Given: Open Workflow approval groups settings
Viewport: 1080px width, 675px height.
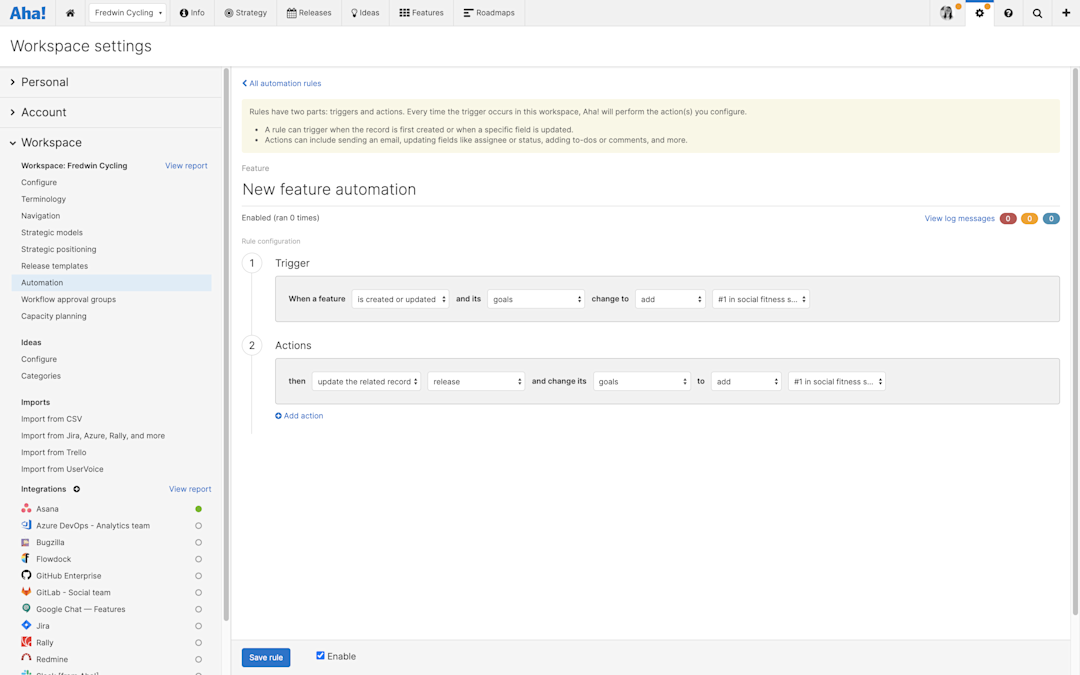Looking at the screenshot, I should [68, 300].
